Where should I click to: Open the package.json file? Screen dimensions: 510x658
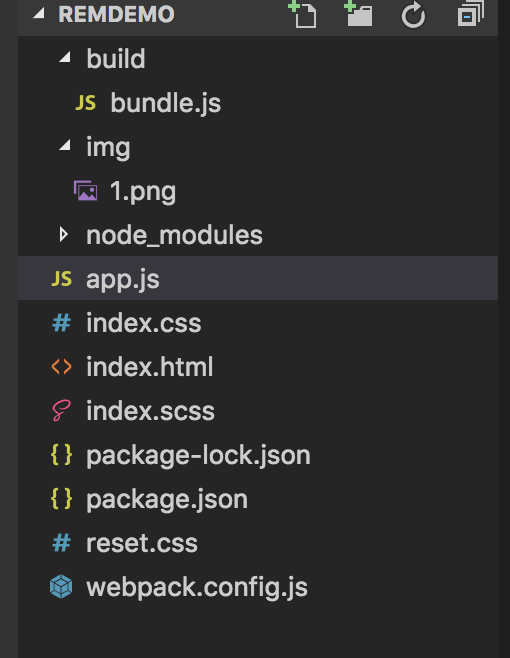click(258, 499)
